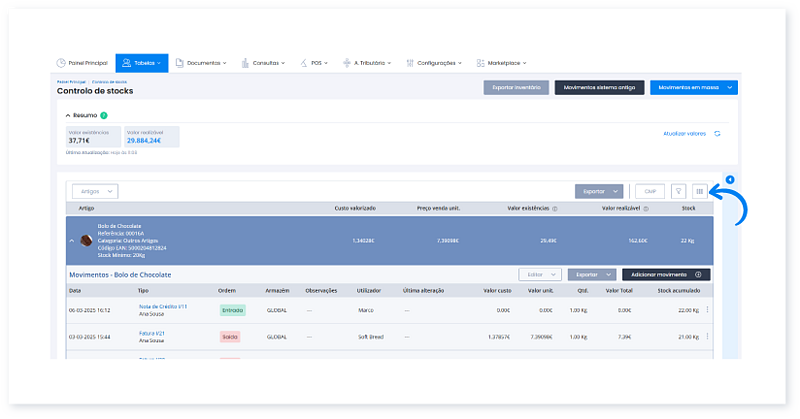Viewport: 800px width, 419px height.
Task: Open the Tabelas menu
Action: tap(143, 62)
